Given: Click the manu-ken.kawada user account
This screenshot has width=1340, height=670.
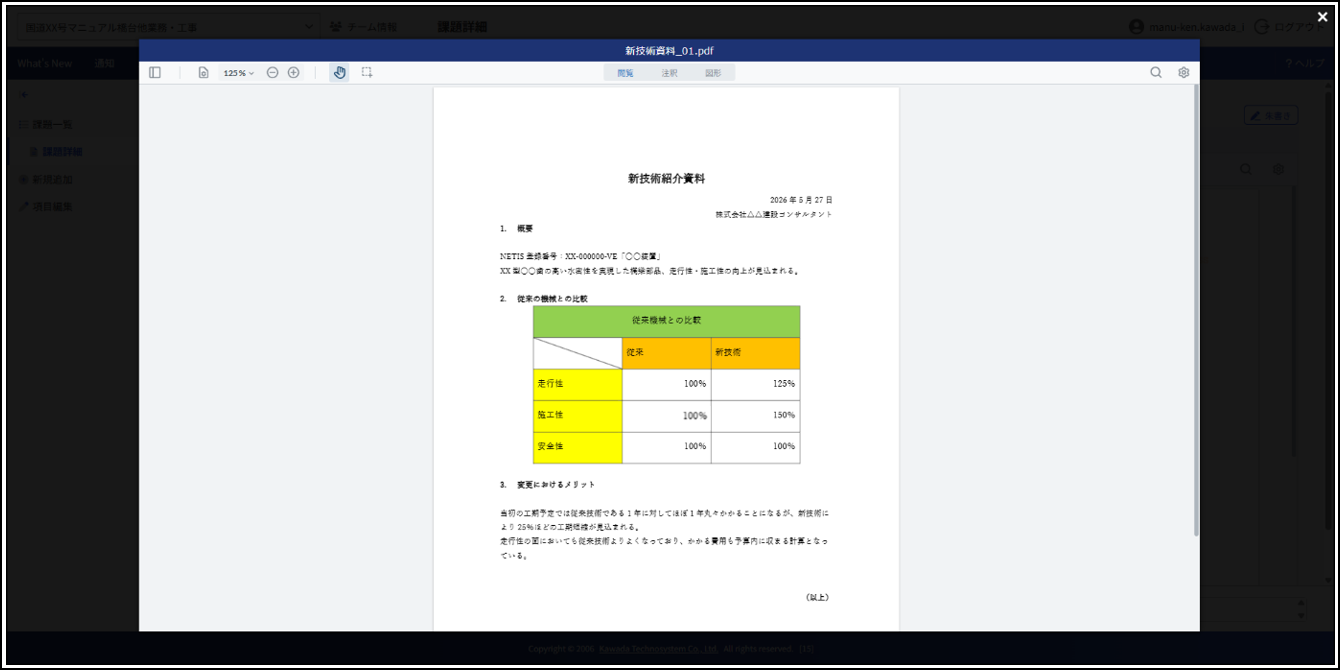Looking at the screenshot, I should coord(1187,27).
